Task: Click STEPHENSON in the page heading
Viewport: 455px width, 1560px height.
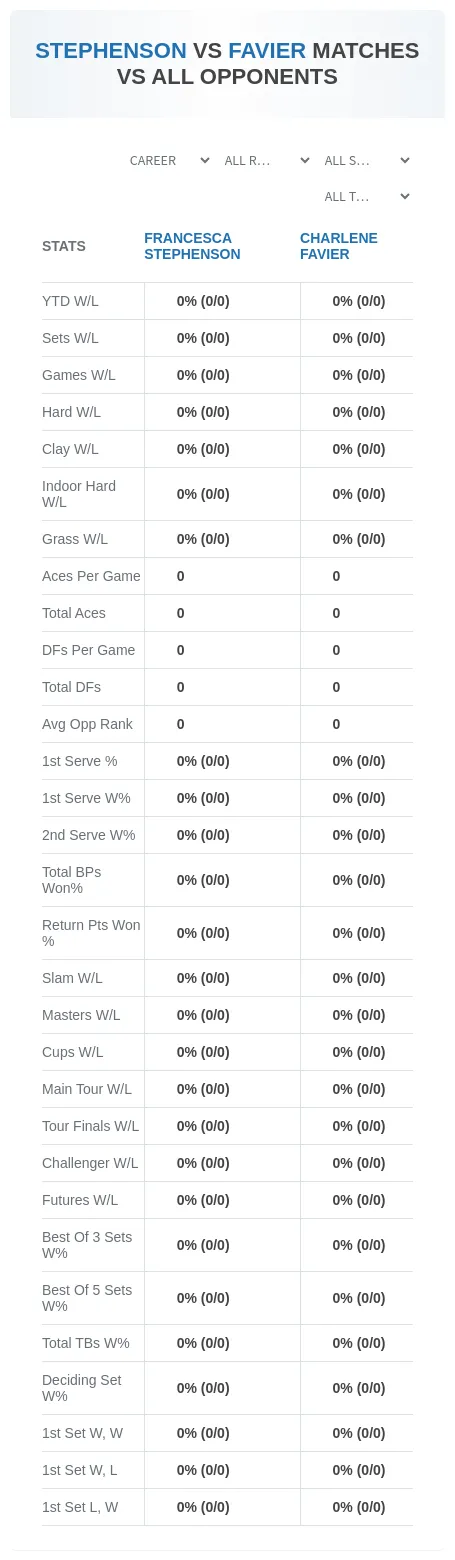Action: (x=111, y=51)
